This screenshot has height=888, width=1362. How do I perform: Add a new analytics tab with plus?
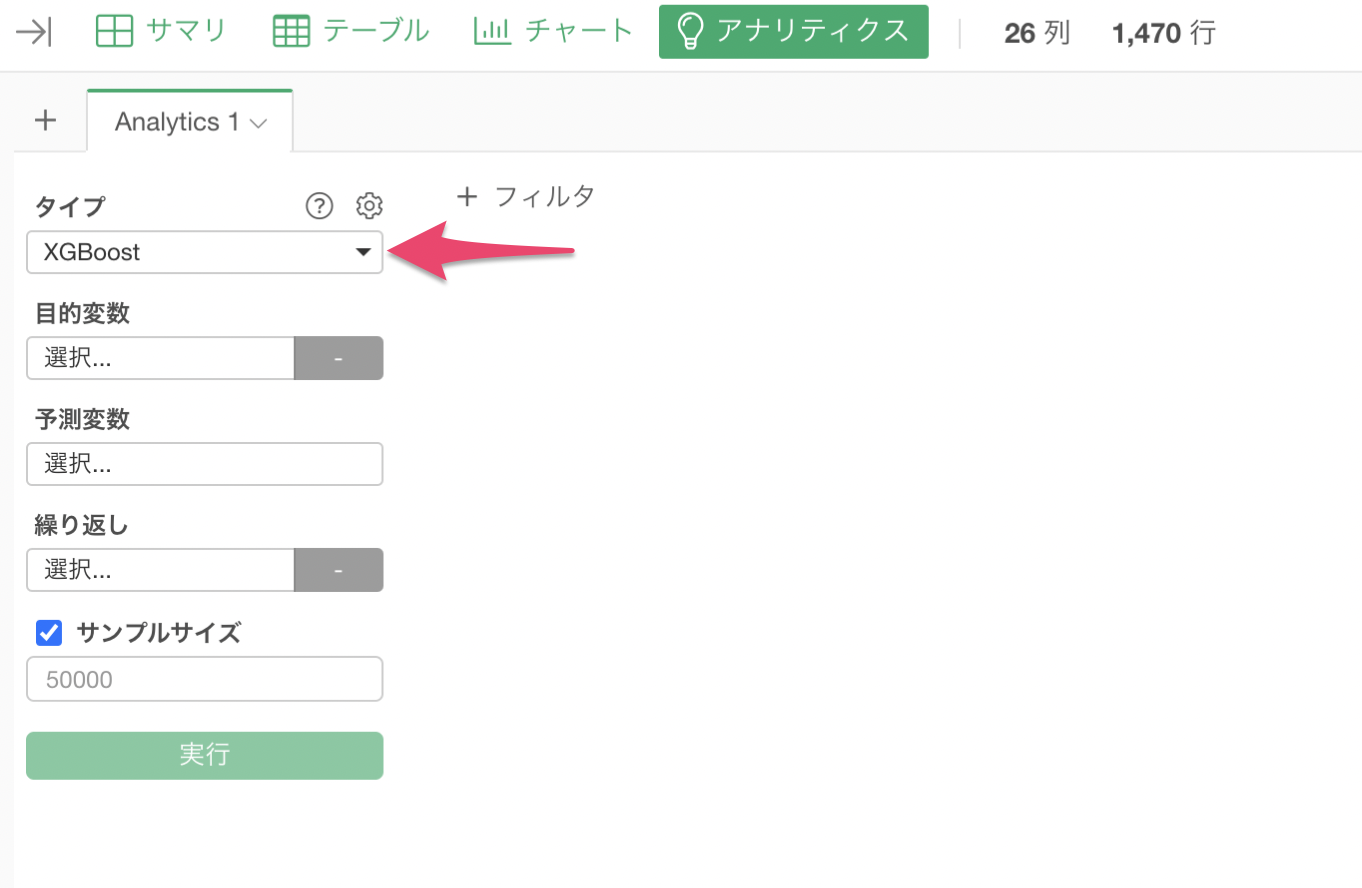point(45,121)
